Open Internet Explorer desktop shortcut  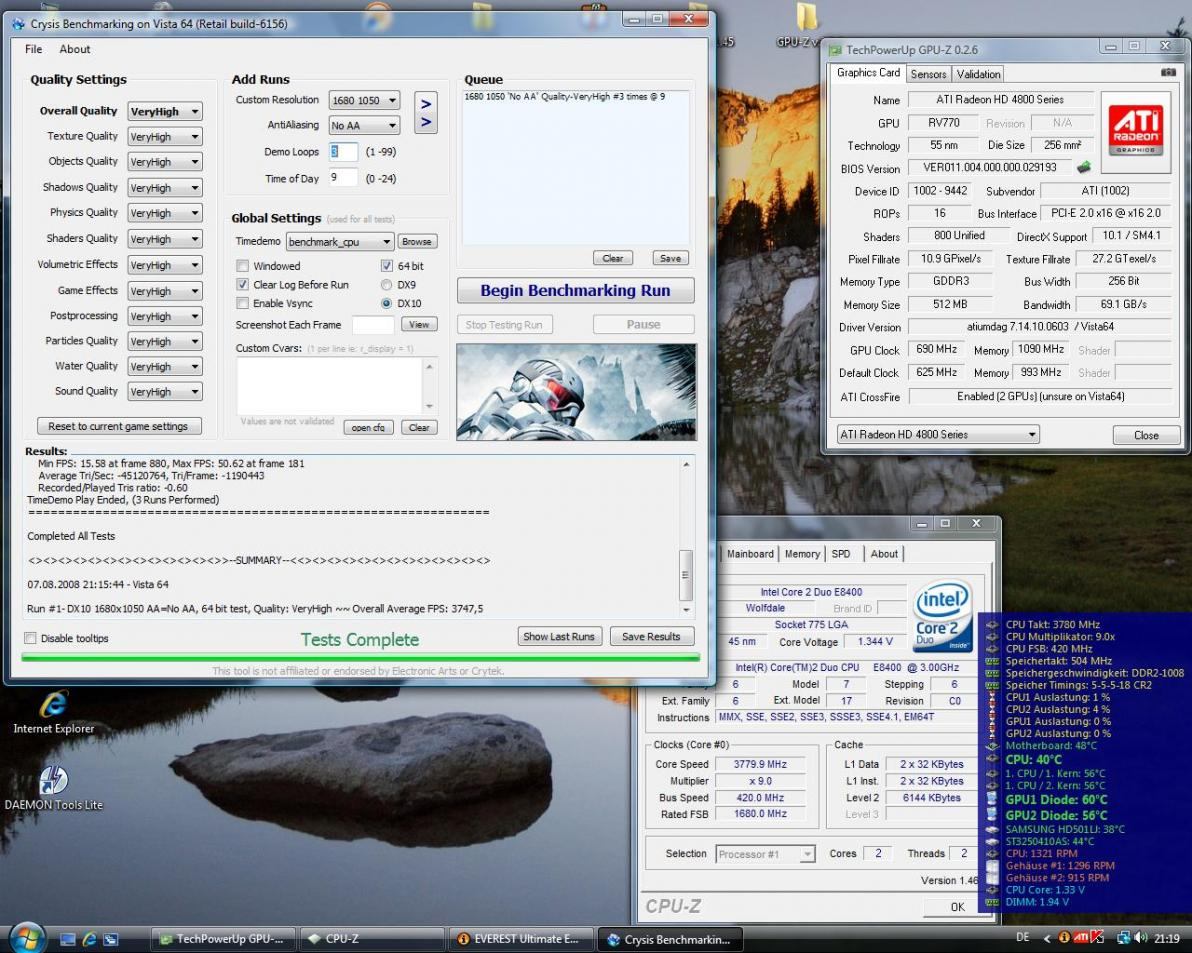53,713
